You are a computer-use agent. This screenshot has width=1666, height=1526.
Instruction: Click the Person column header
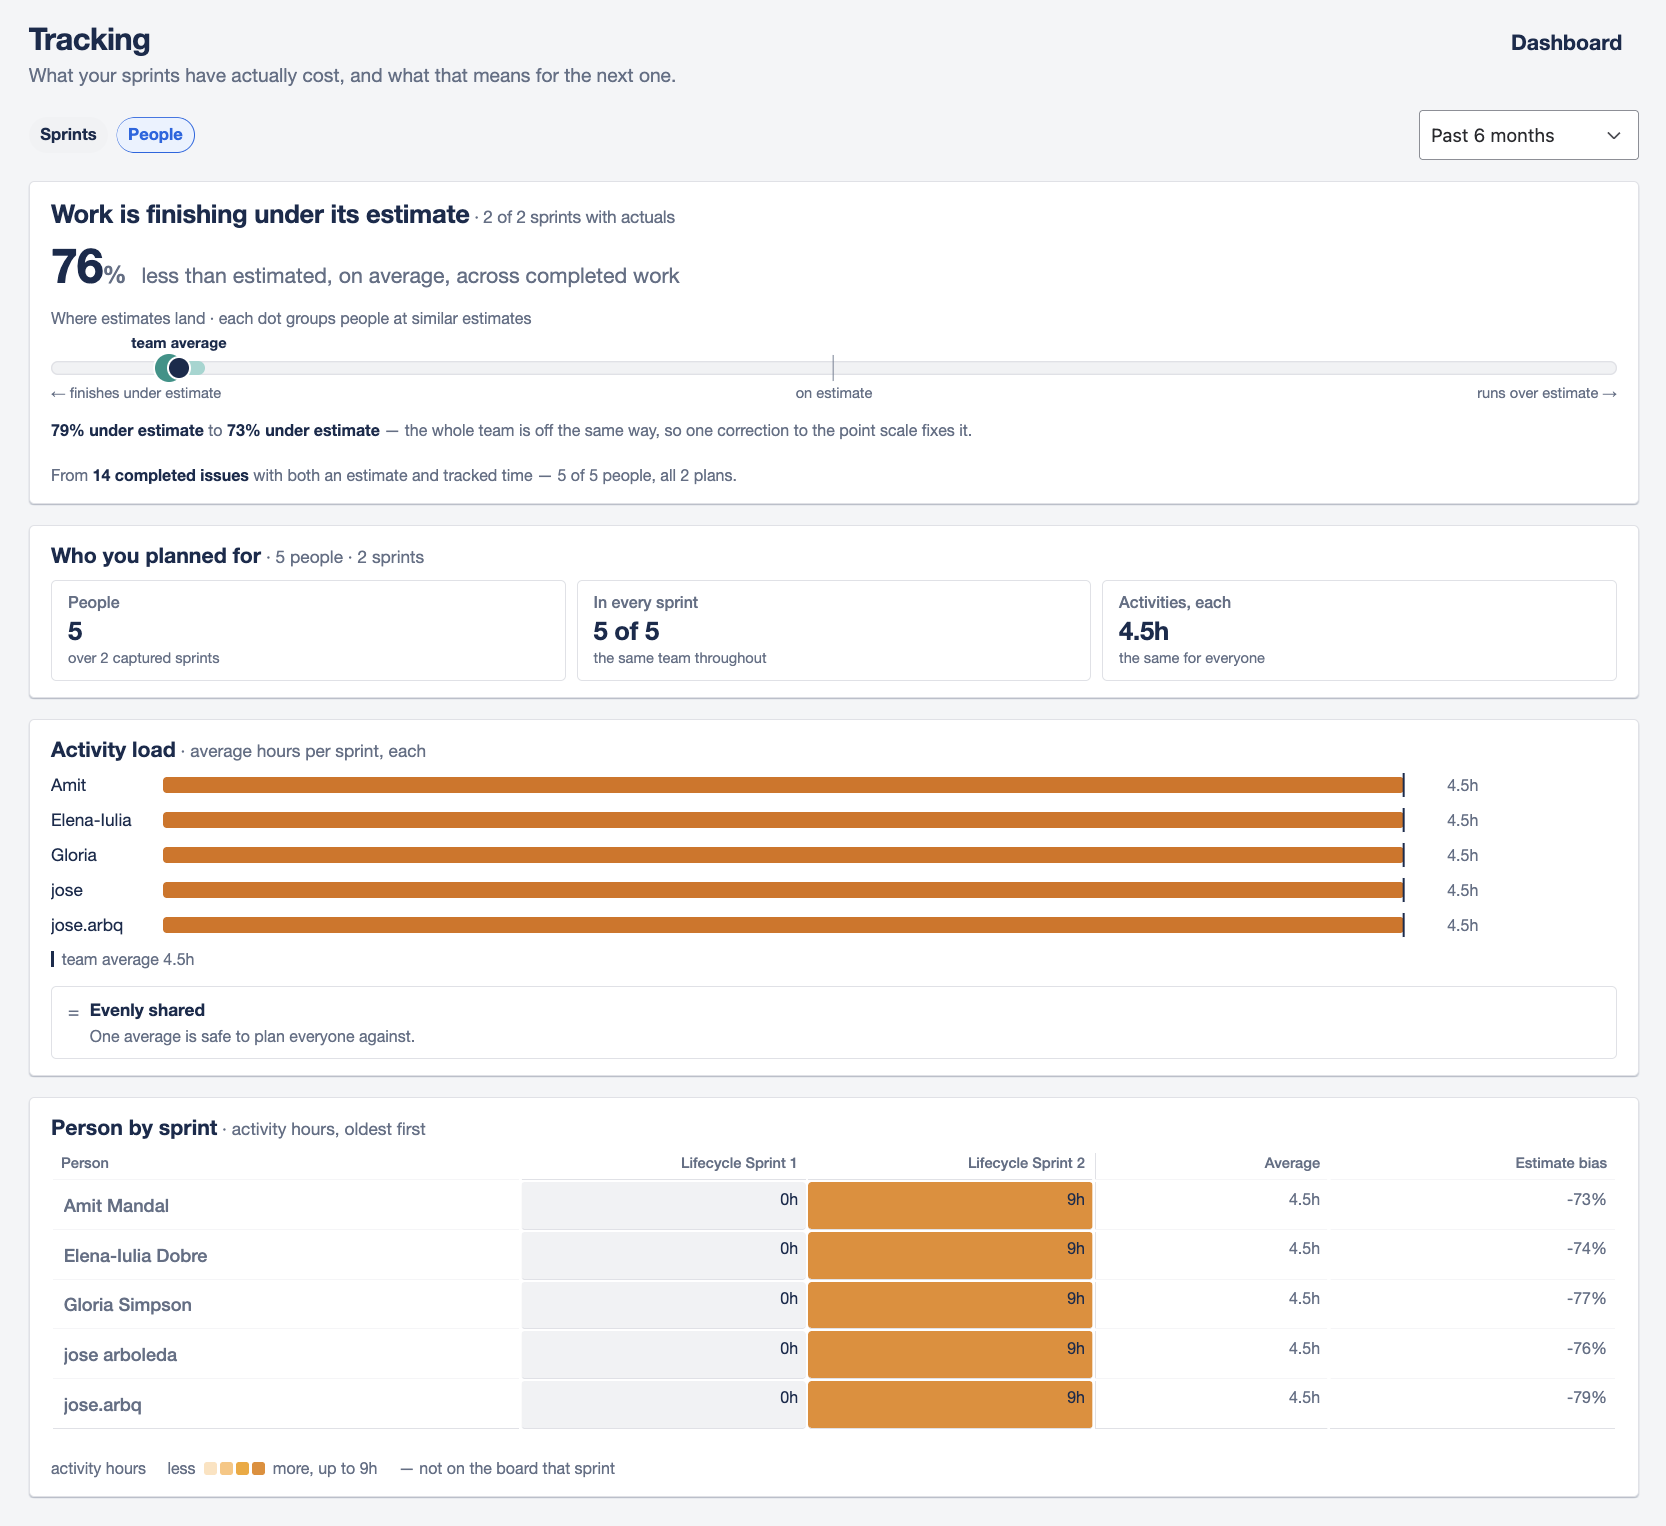pos(85,1163)
